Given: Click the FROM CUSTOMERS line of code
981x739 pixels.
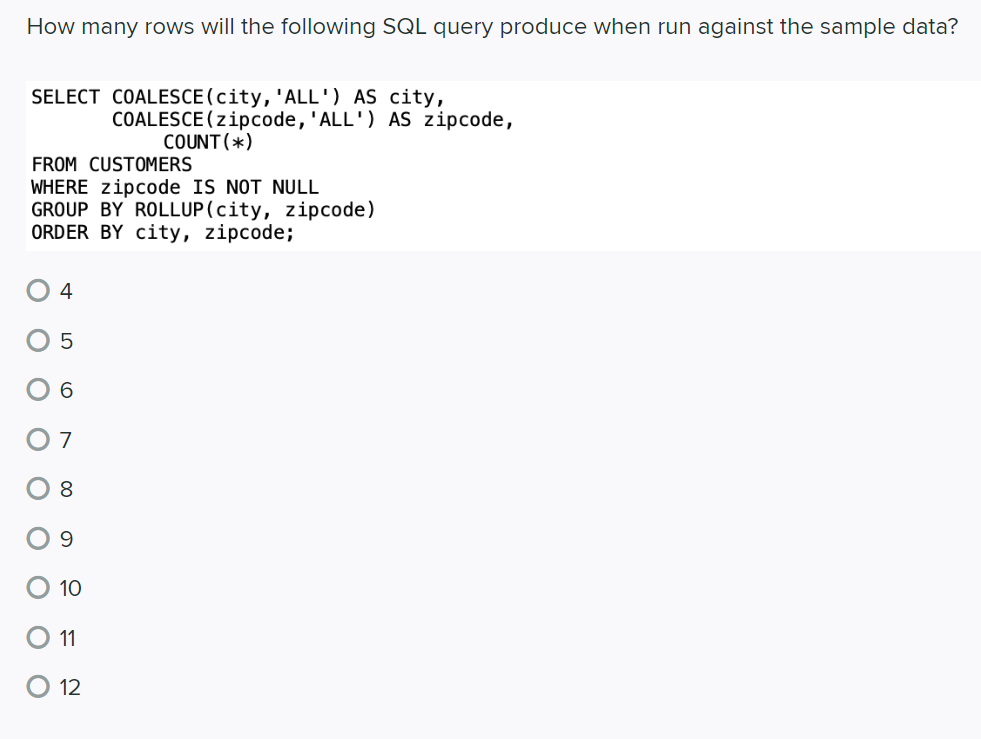Looking at the screenshot, I should (x=111, y=164).
